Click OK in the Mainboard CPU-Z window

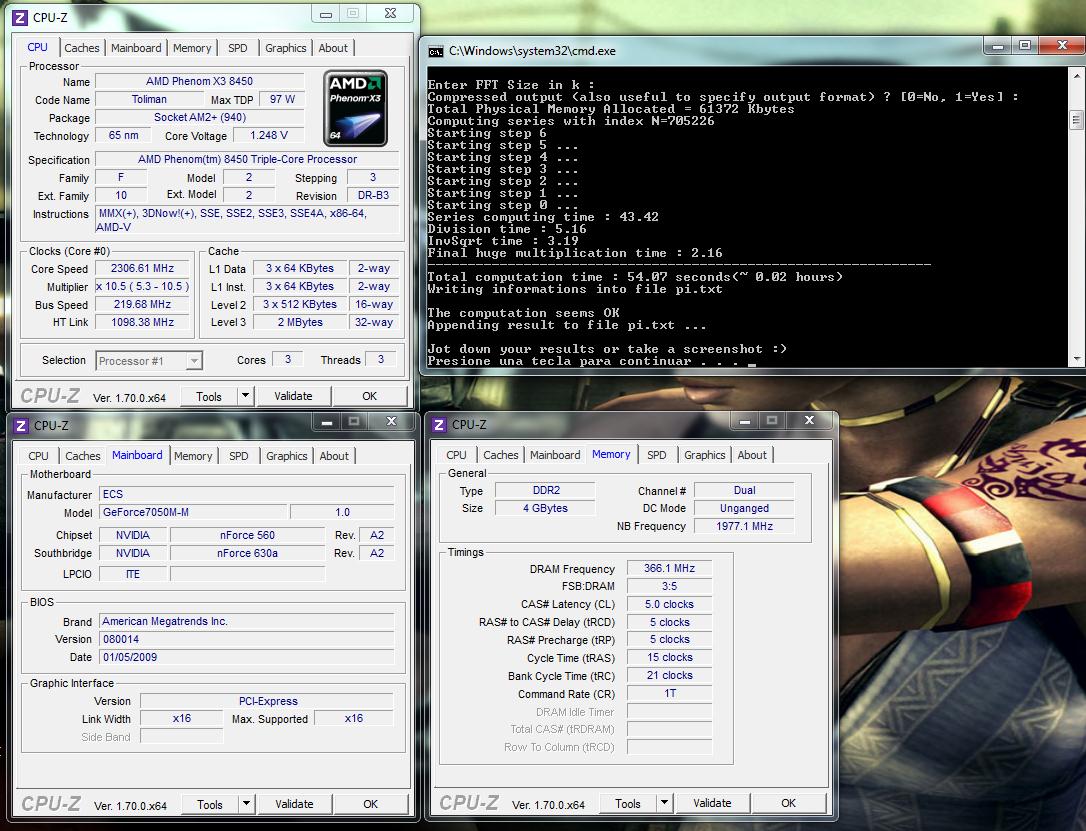pyautogui.click(x=371, y=804)
